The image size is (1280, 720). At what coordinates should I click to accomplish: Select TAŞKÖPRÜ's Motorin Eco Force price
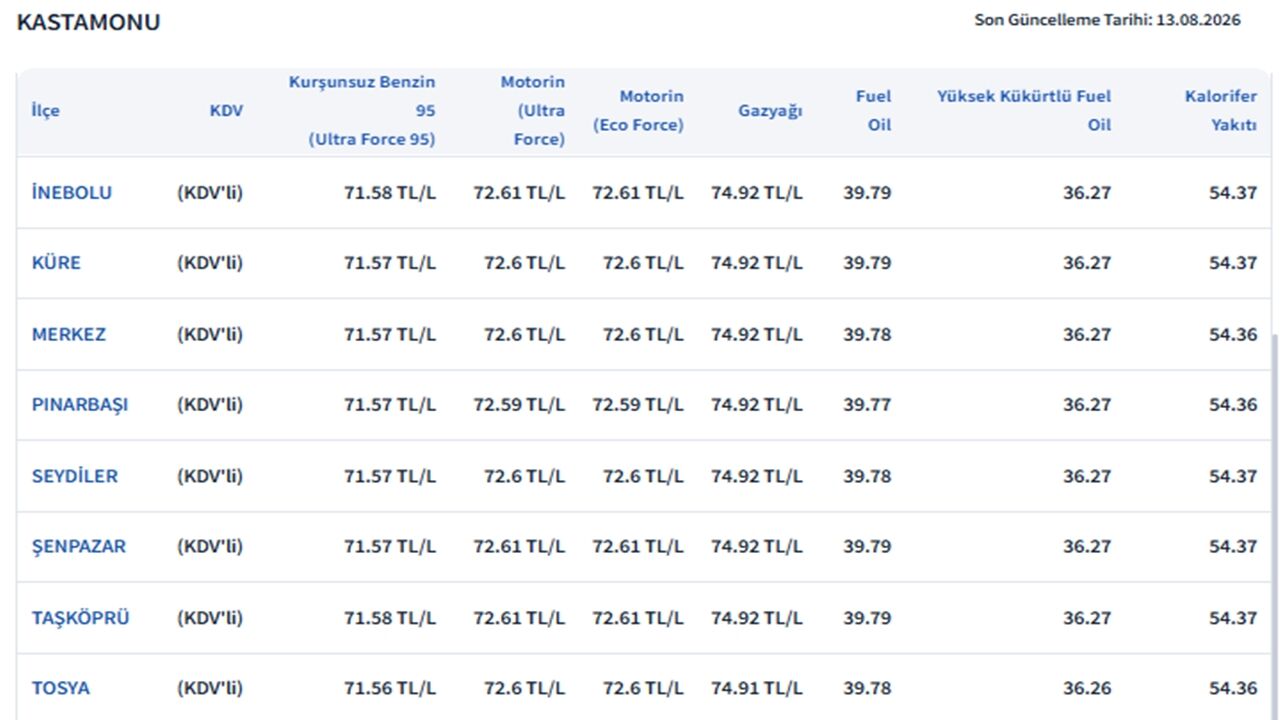638,618
